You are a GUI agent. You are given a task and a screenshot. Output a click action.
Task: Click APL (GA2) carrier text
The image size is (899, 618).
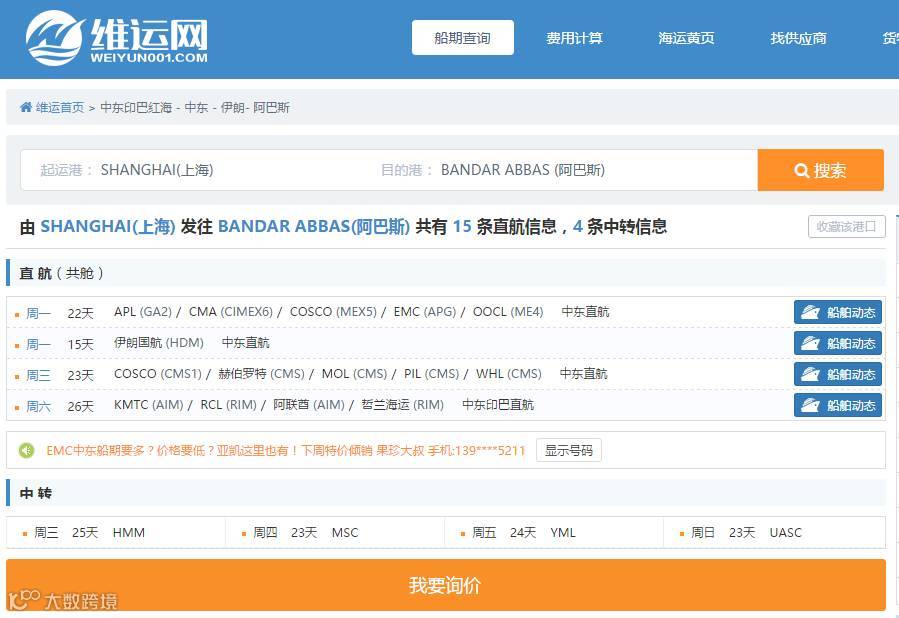[143, 312]
